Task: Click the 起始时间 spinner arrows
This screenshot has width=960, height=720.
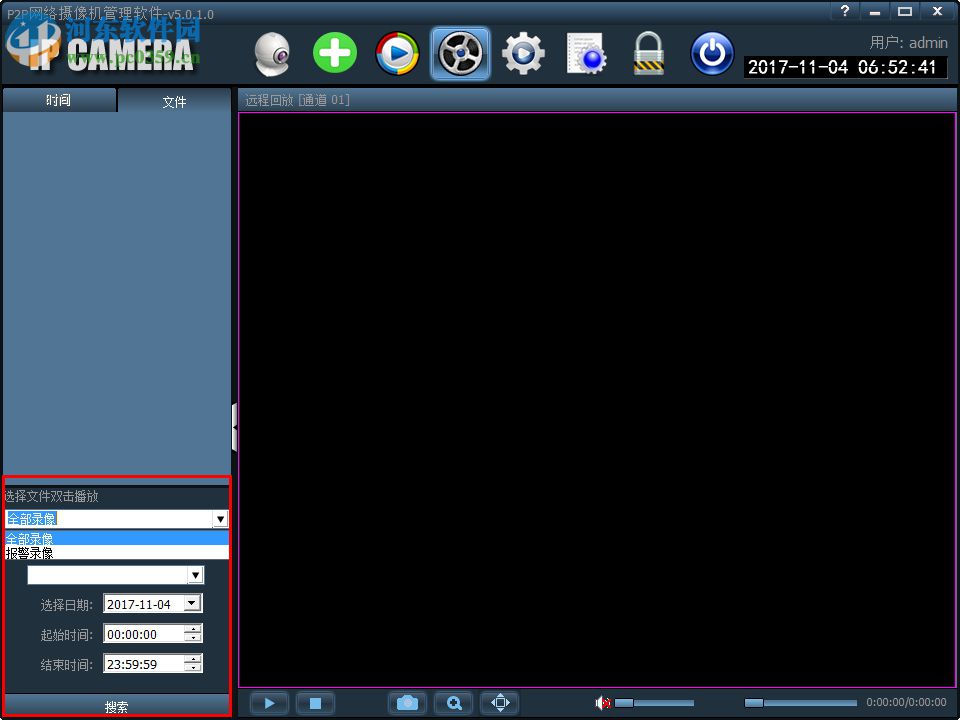Action: pos(193,634)
